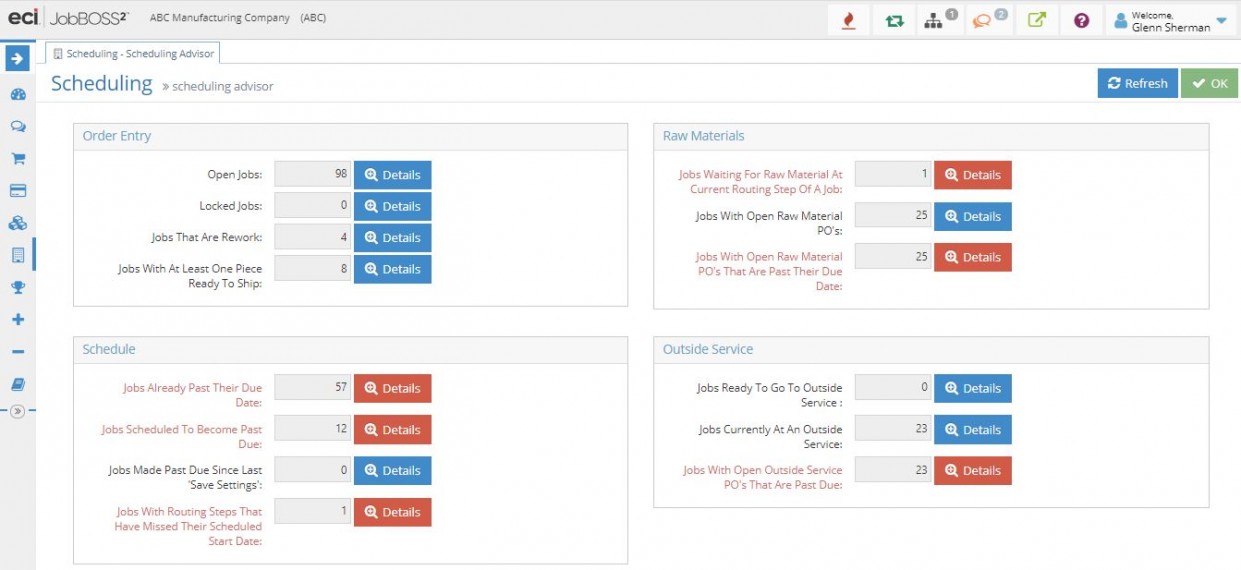Open the dashboard gauge sidebar icon
The height and width of the screenshot is (570, 1241).
tap(17, 95)
